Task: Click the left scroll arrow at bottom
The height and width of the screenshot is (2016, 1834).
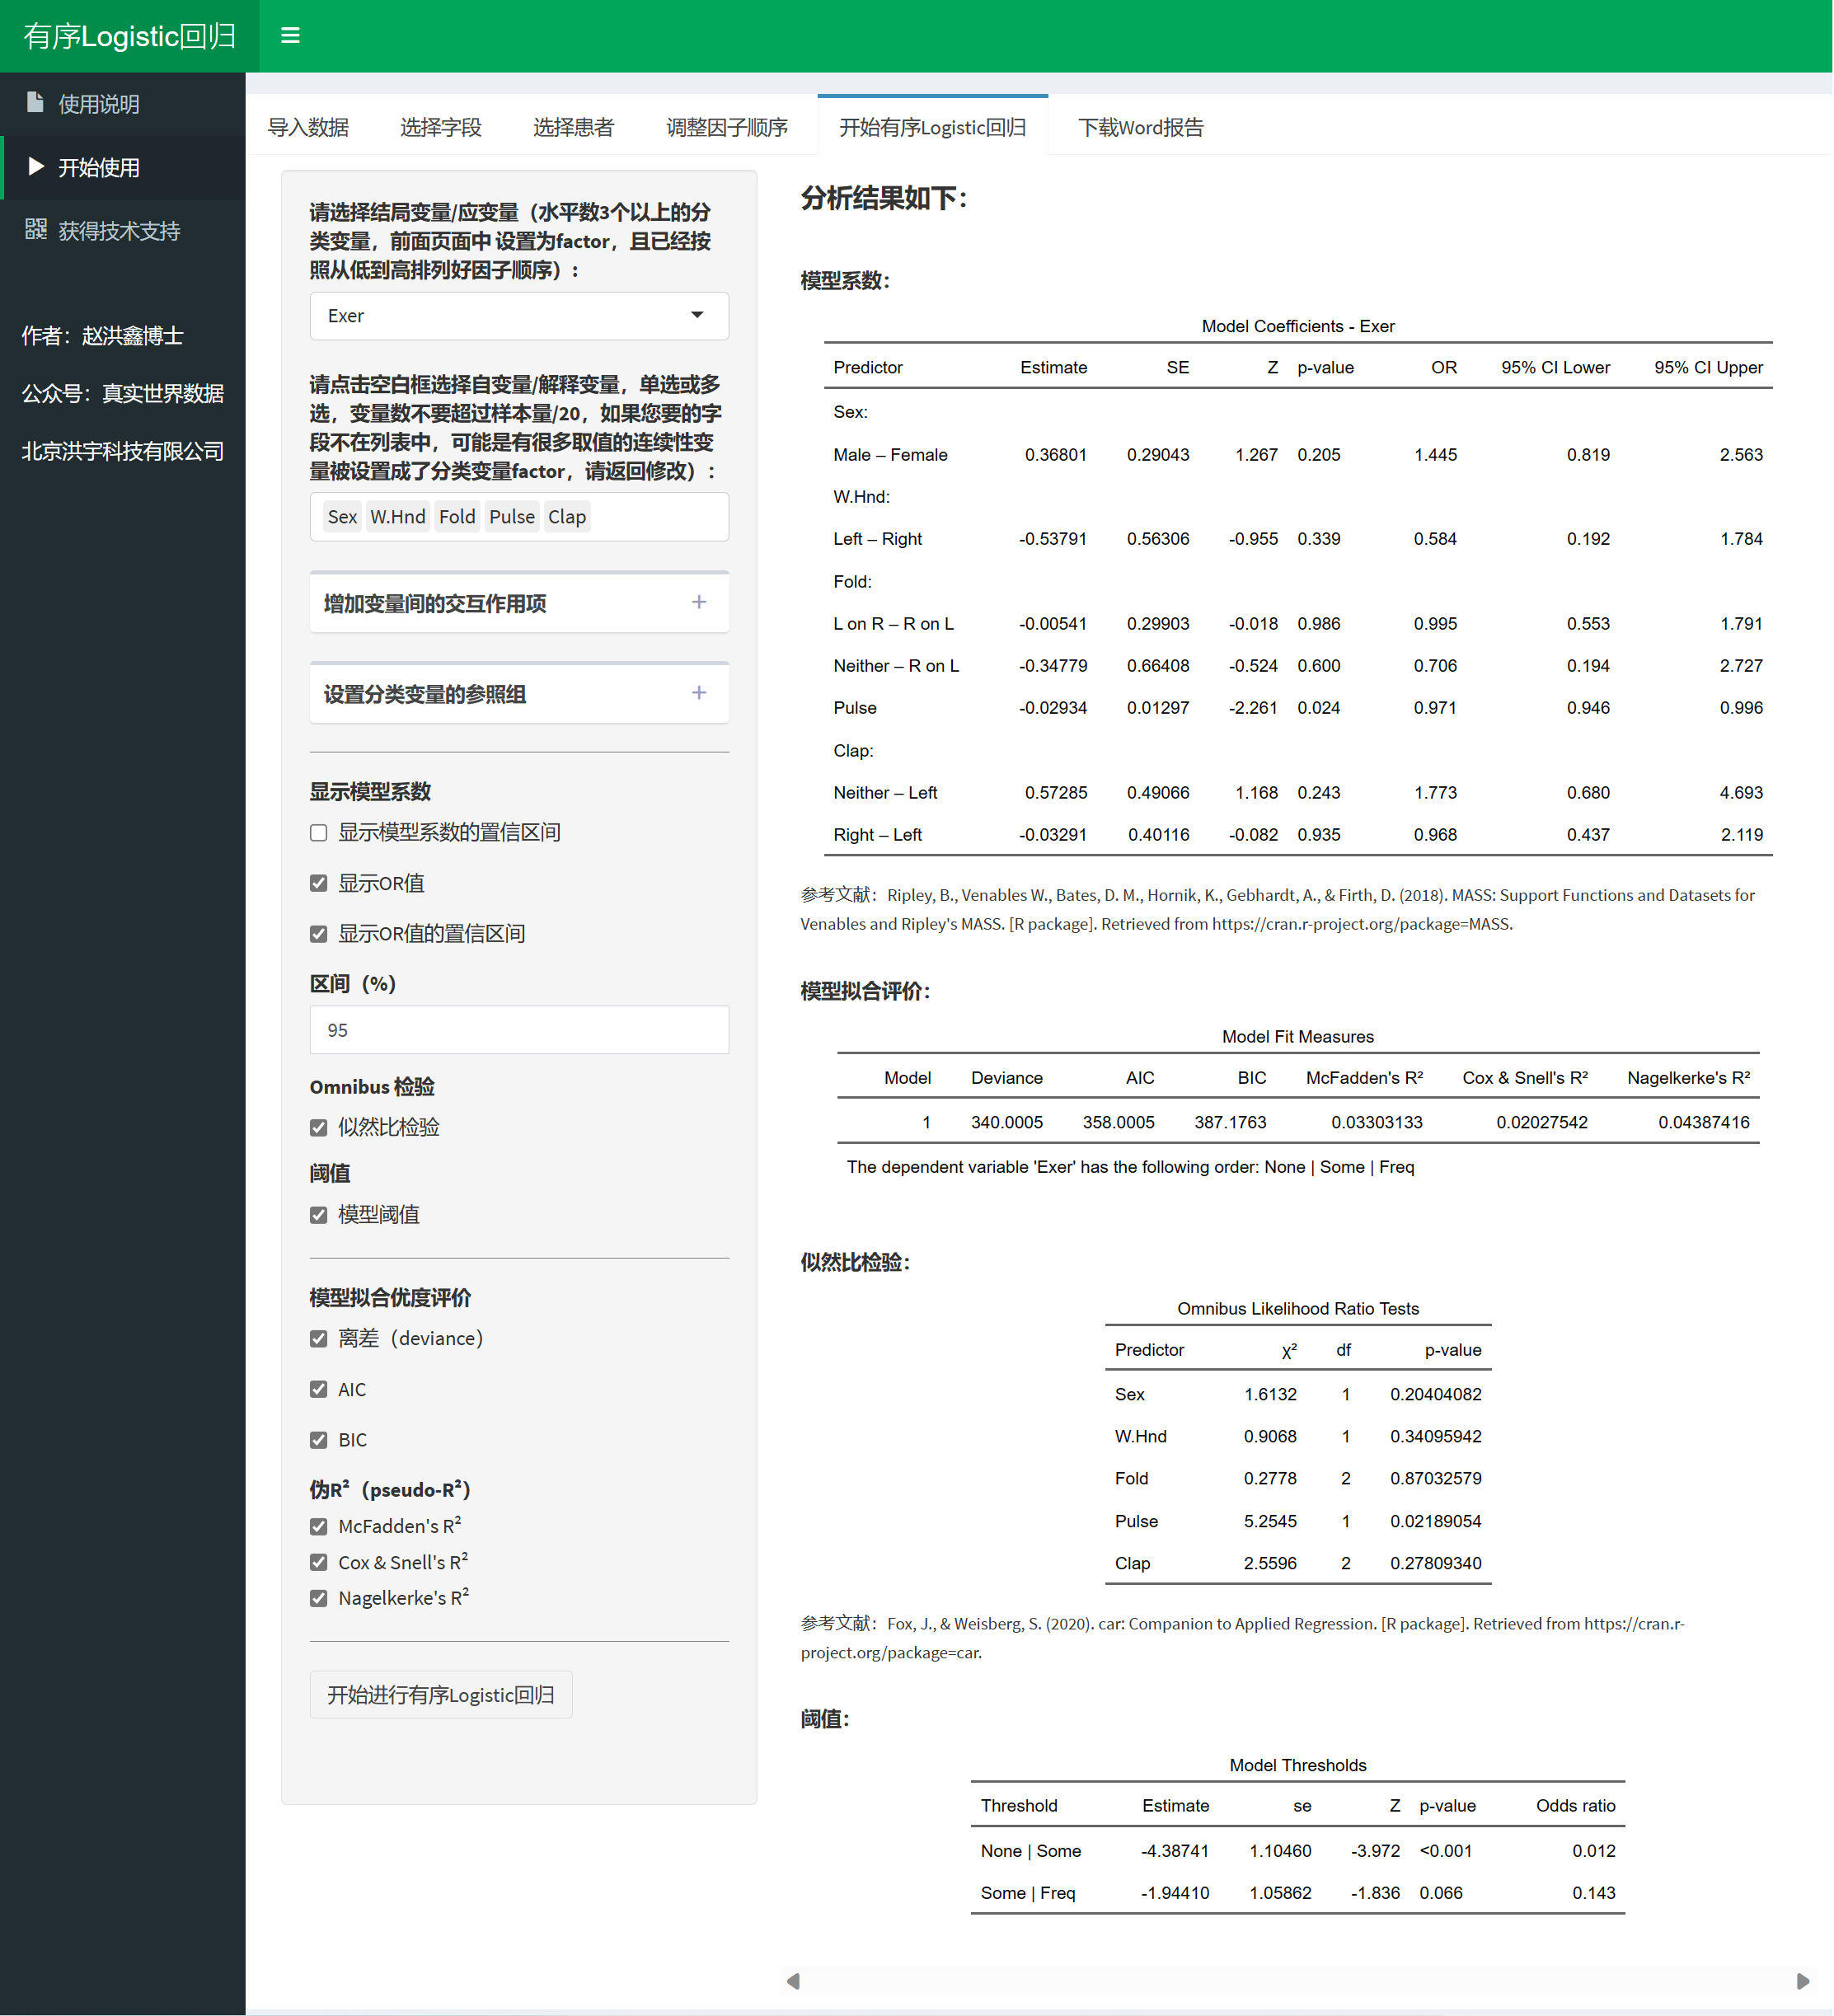Action: (x=793, y=1981)
